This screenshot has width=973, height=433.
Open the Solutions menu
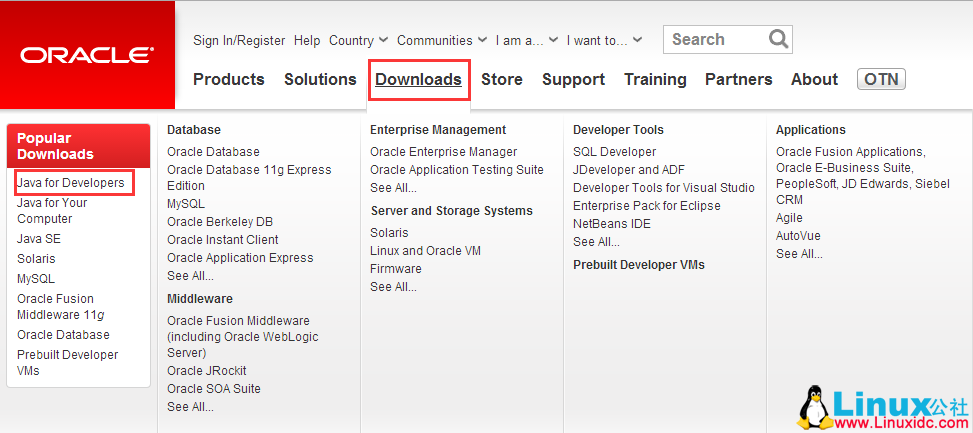click(x=320, y=79)
